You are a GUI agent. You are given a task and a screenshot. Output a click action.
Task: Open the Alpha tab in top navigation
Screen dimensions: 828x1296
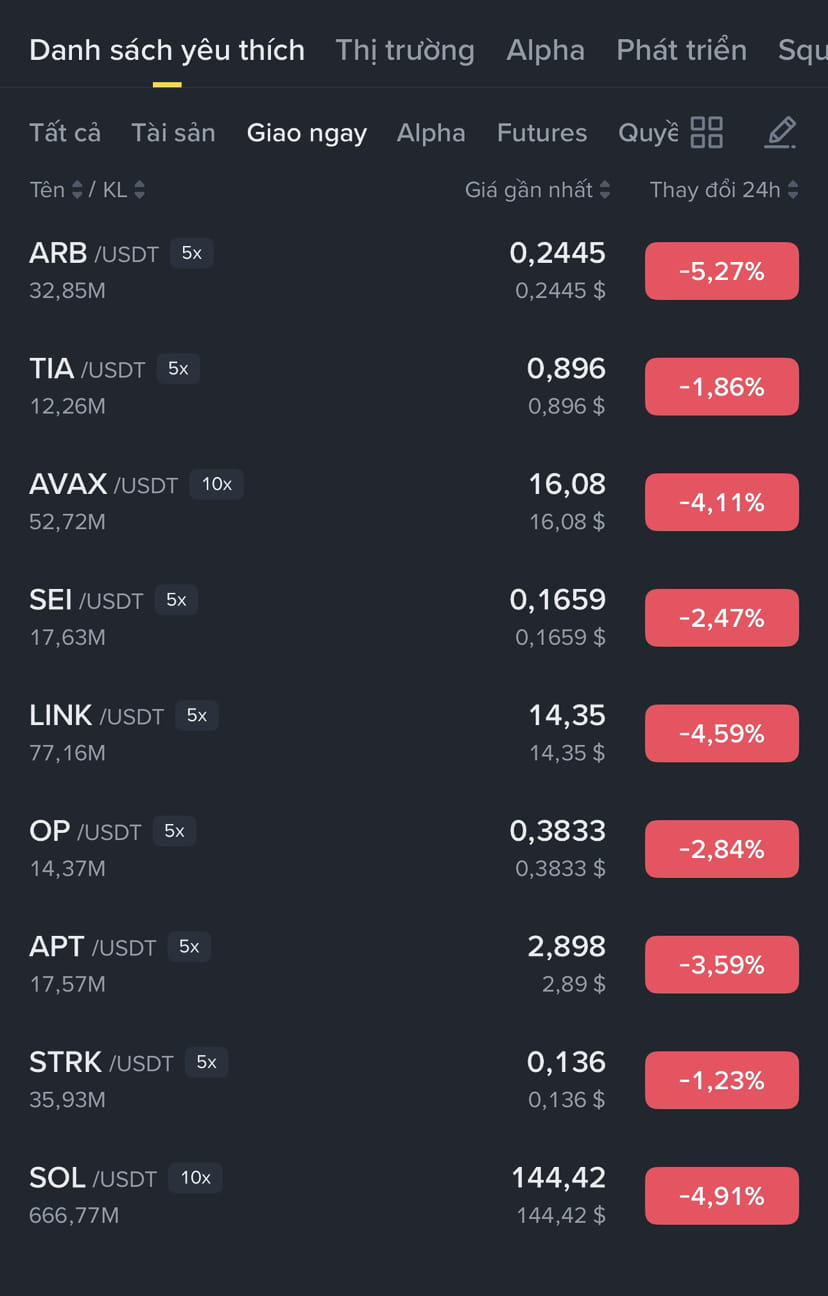pyautogui.click(x=546, y=50)
